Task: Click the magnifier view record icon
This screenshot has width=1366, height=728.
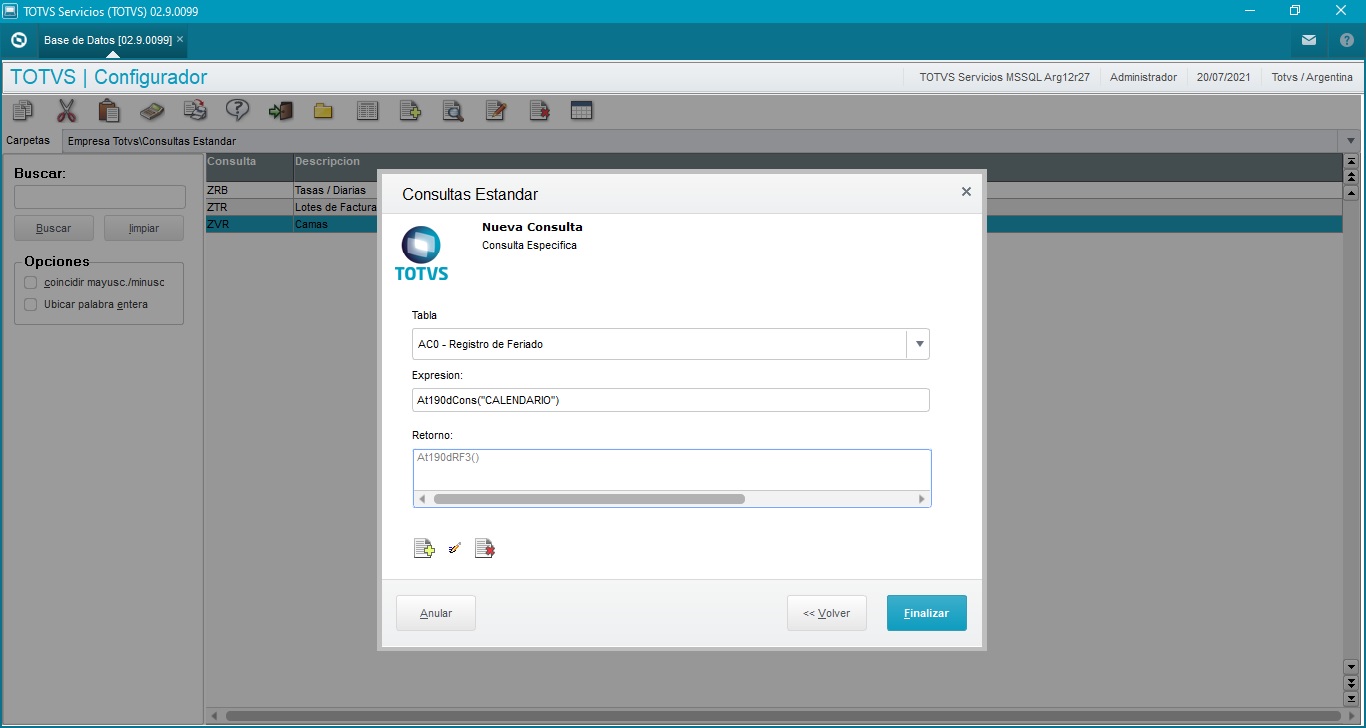Action: pos(453,111)
